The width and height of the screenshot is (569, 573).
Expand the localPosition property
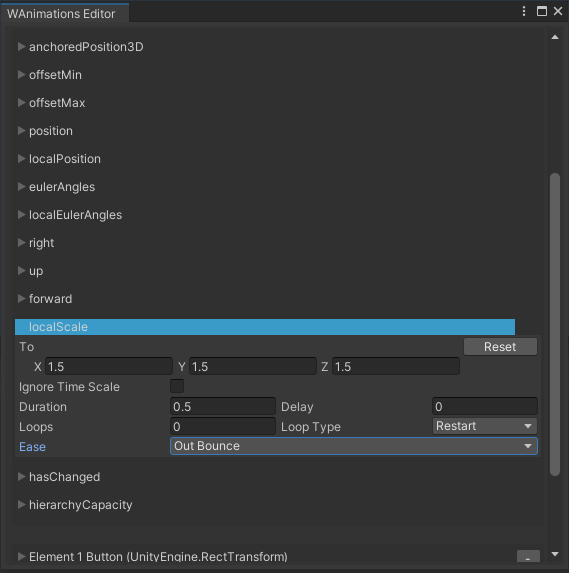click(21, 159)
